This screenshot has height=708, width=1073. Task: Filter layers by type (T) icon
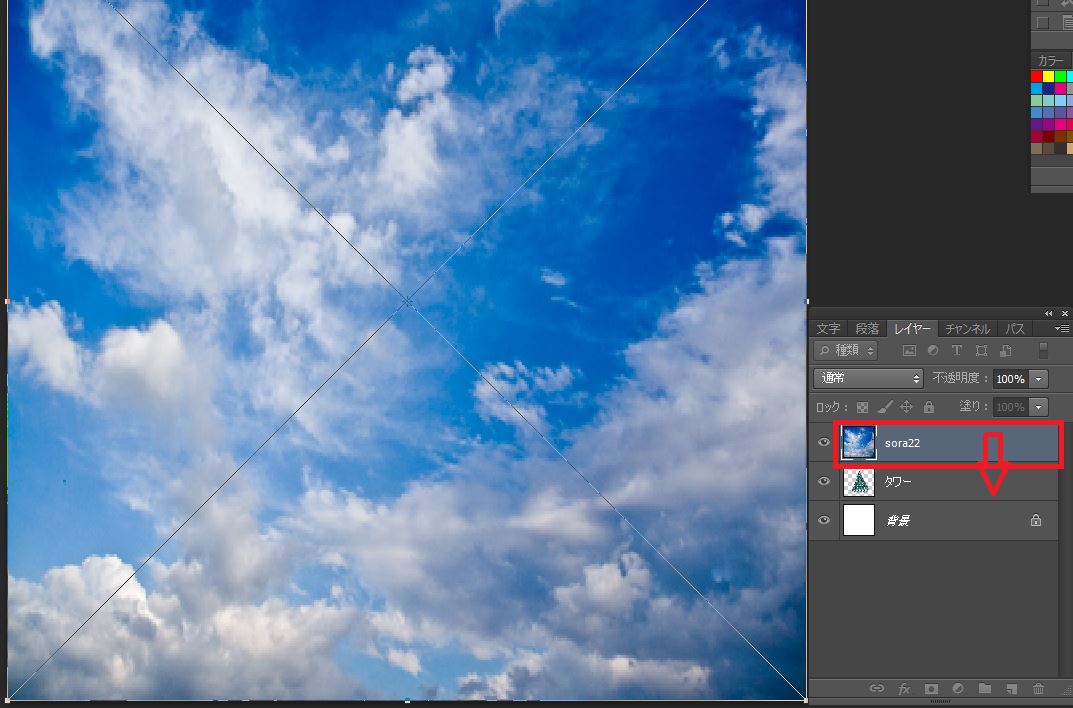(x=956, y=351)
